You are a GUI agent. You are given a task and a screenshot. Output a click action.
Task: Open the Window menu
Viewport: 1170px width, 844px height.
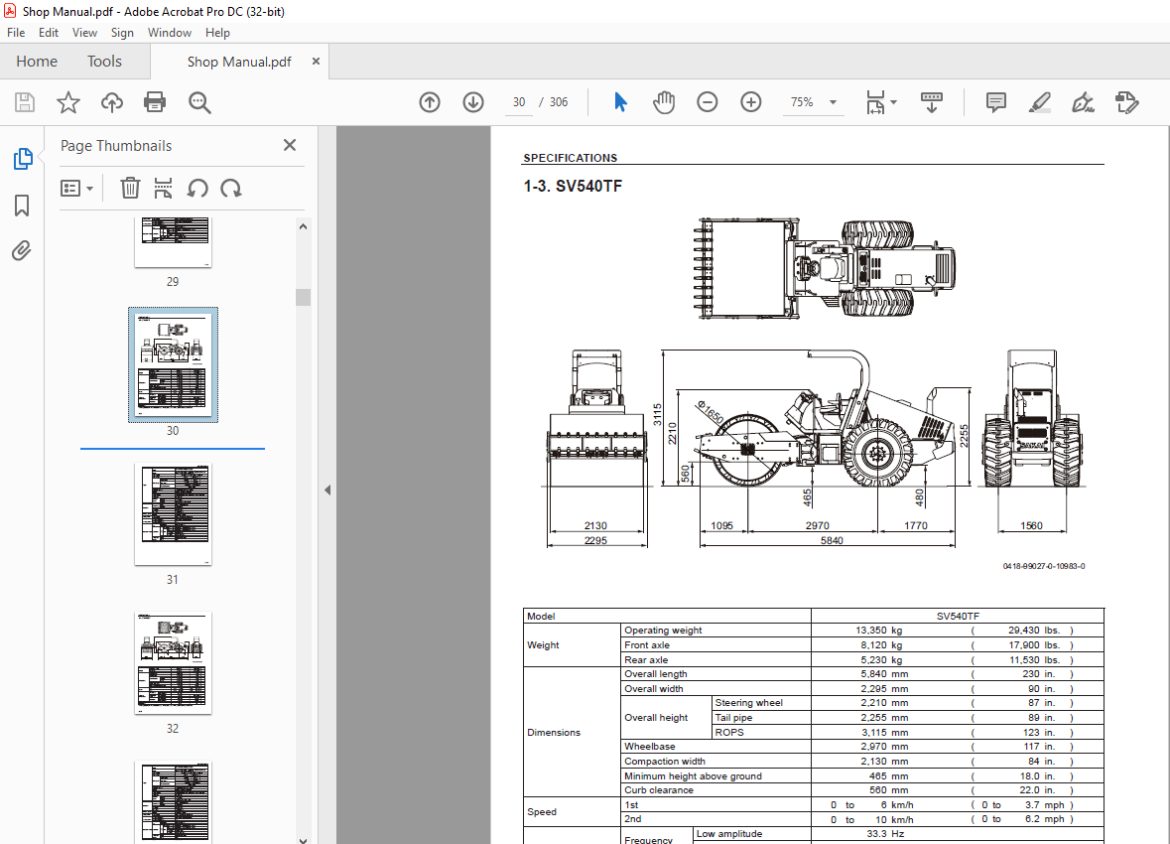169,33
